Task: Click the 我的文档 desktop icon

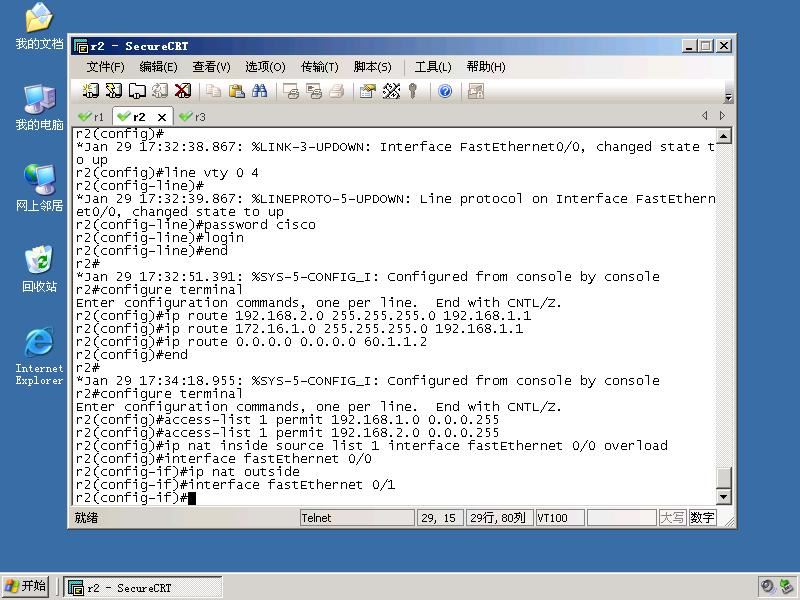Action: click(x=39, y=26)
